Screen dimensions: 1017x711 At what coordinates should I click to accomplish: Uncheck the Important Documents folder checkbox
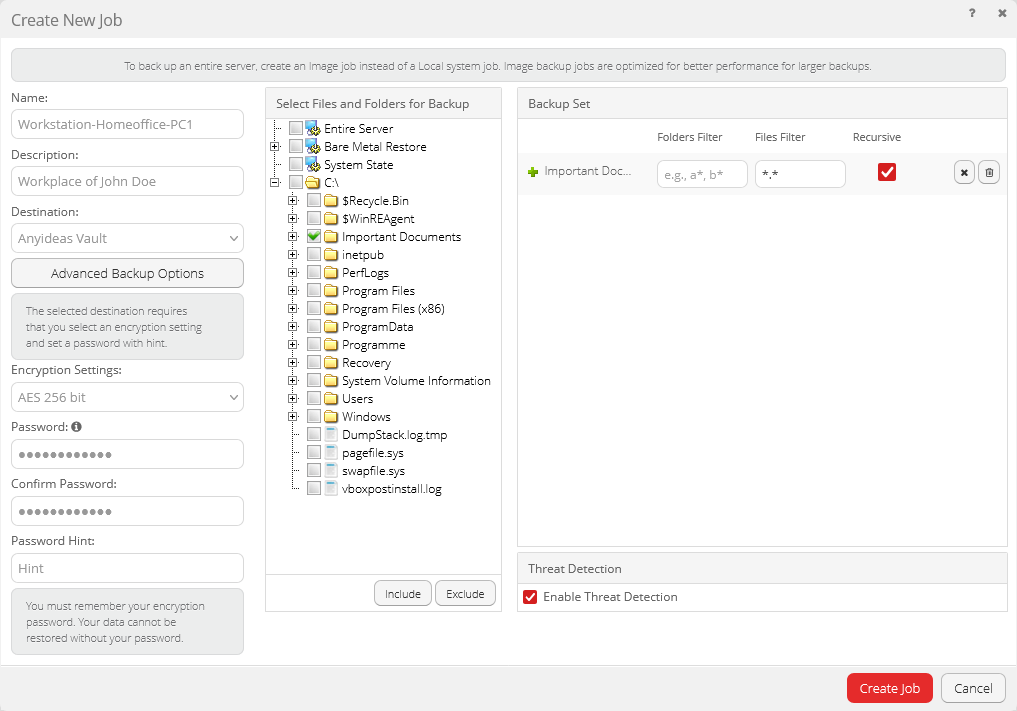pos(314,237)
